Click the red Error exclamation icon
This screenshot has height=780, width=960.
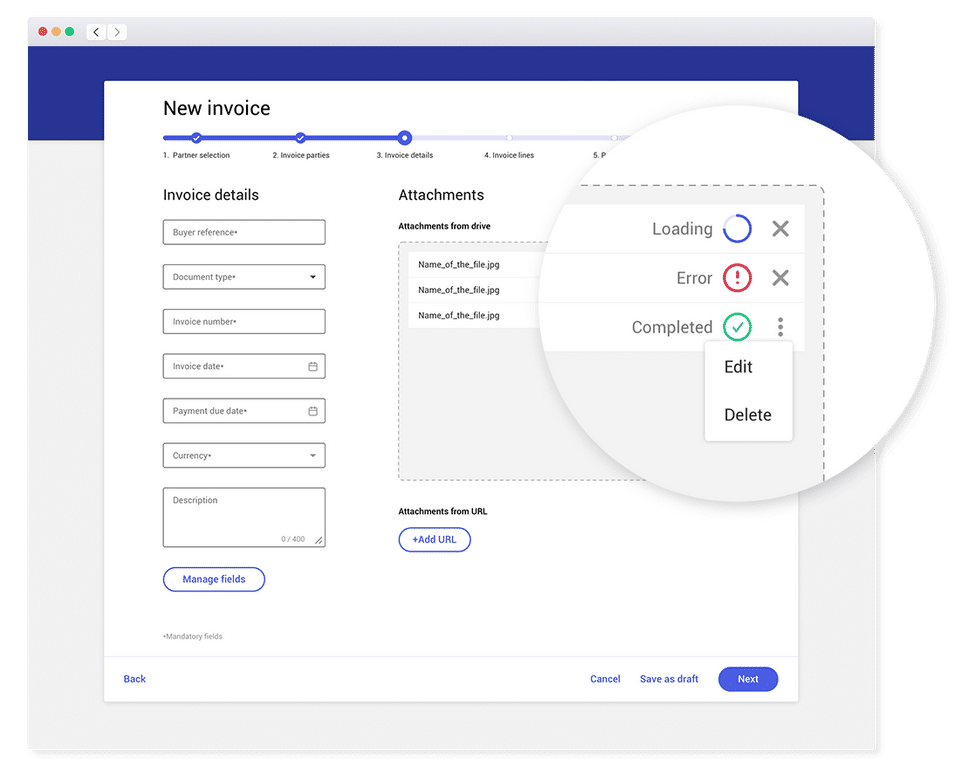[x=737, y=278]
